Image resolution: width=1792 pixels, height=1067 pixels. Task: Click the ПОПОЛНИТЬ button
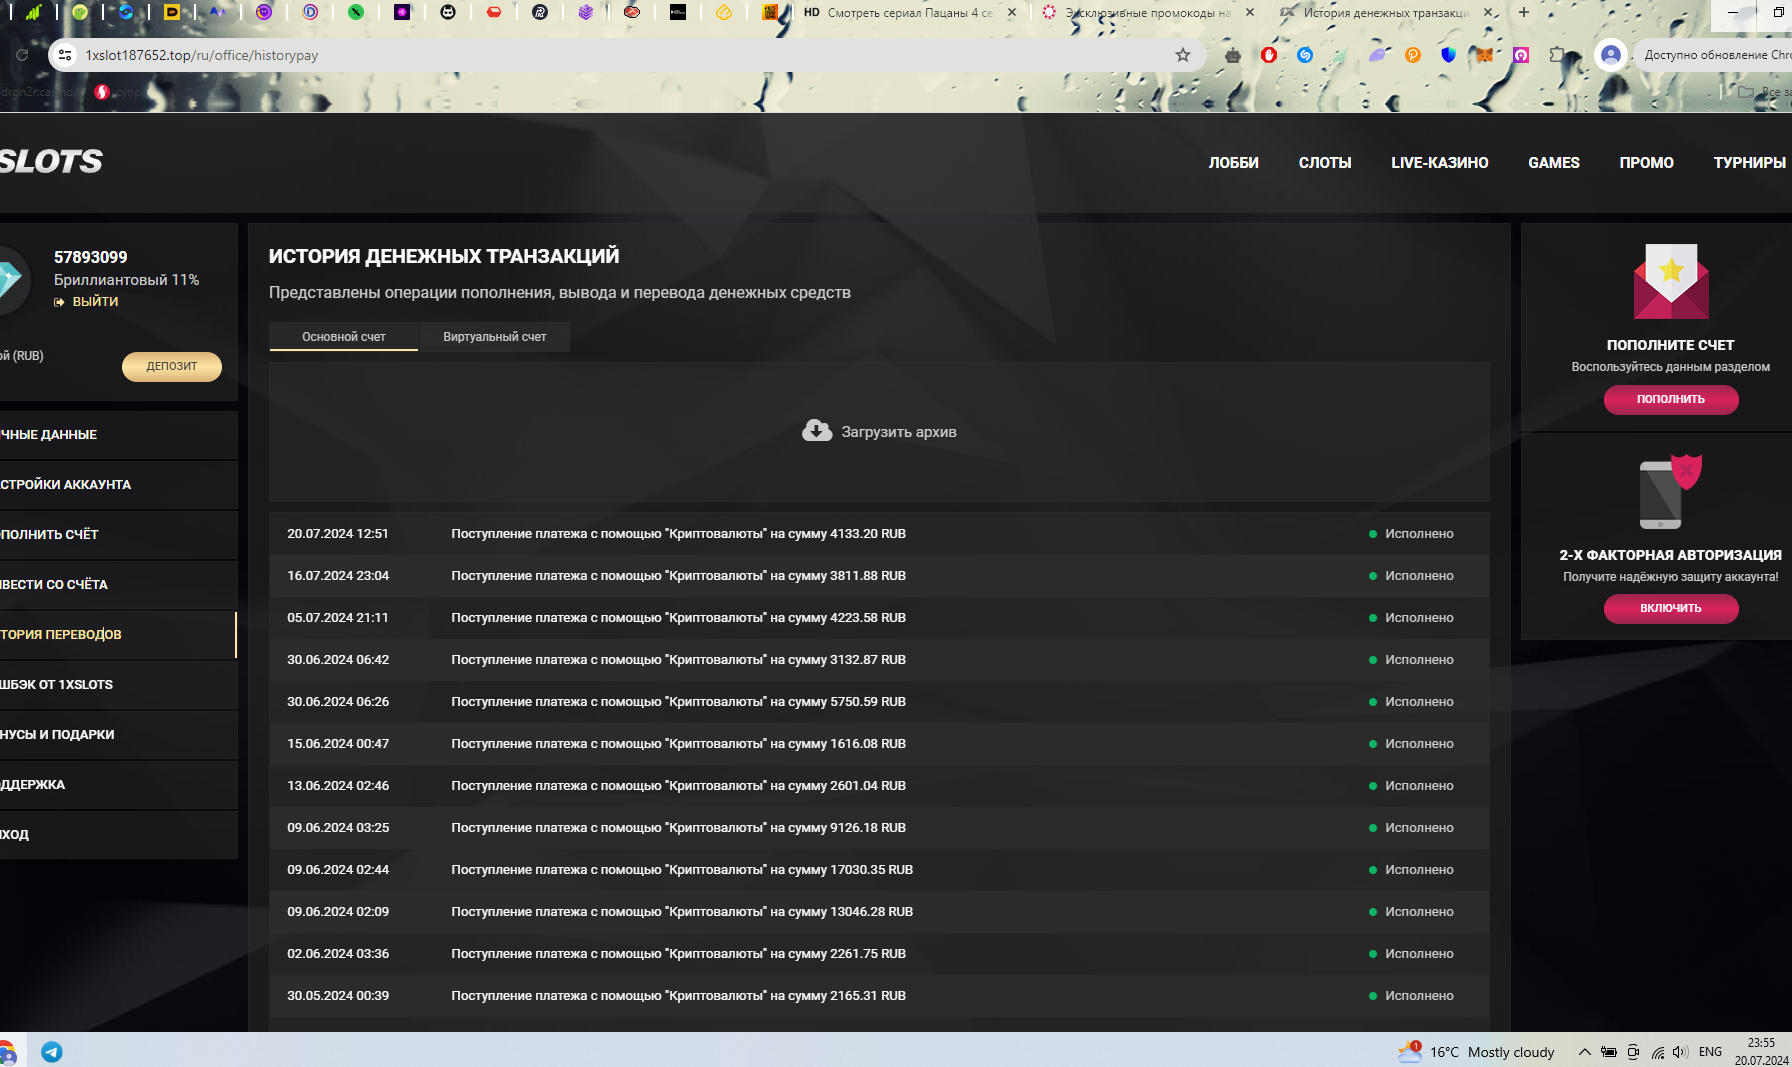1670,399
